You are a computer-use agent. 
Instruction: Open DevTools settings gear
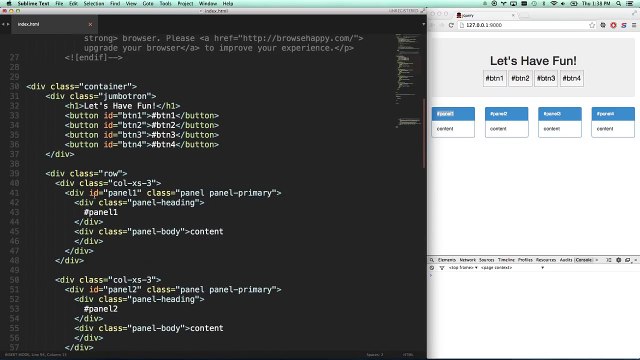point(618,260)
